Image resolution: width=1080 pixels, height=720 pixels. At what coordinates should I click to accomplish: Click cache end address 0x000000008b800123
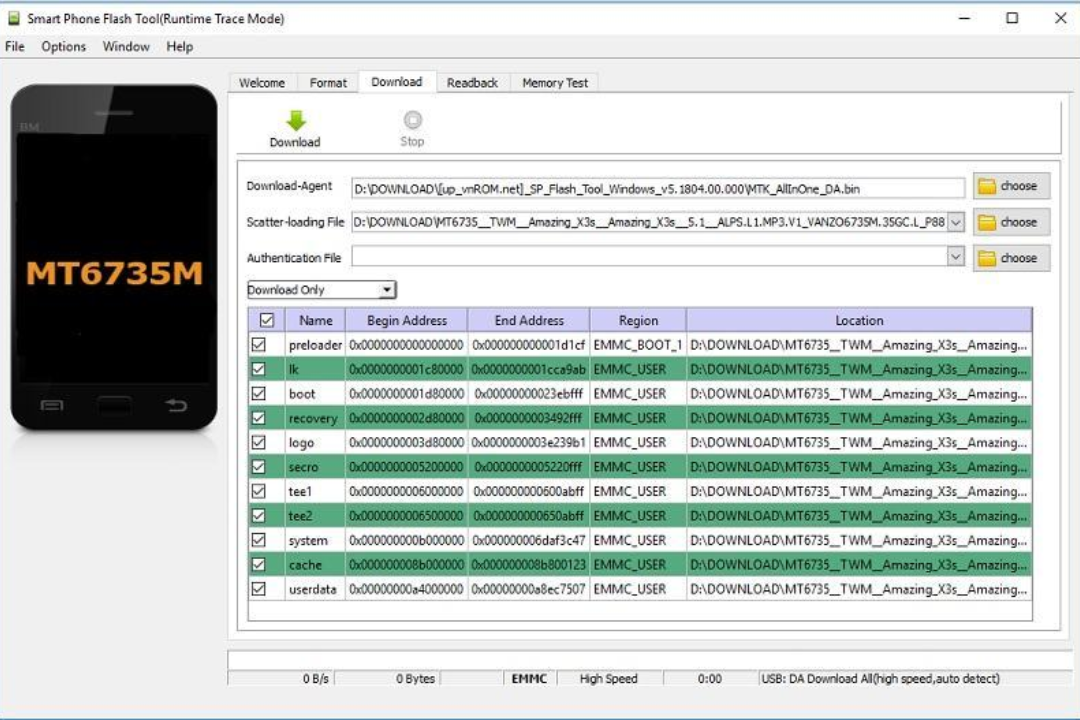529,565
